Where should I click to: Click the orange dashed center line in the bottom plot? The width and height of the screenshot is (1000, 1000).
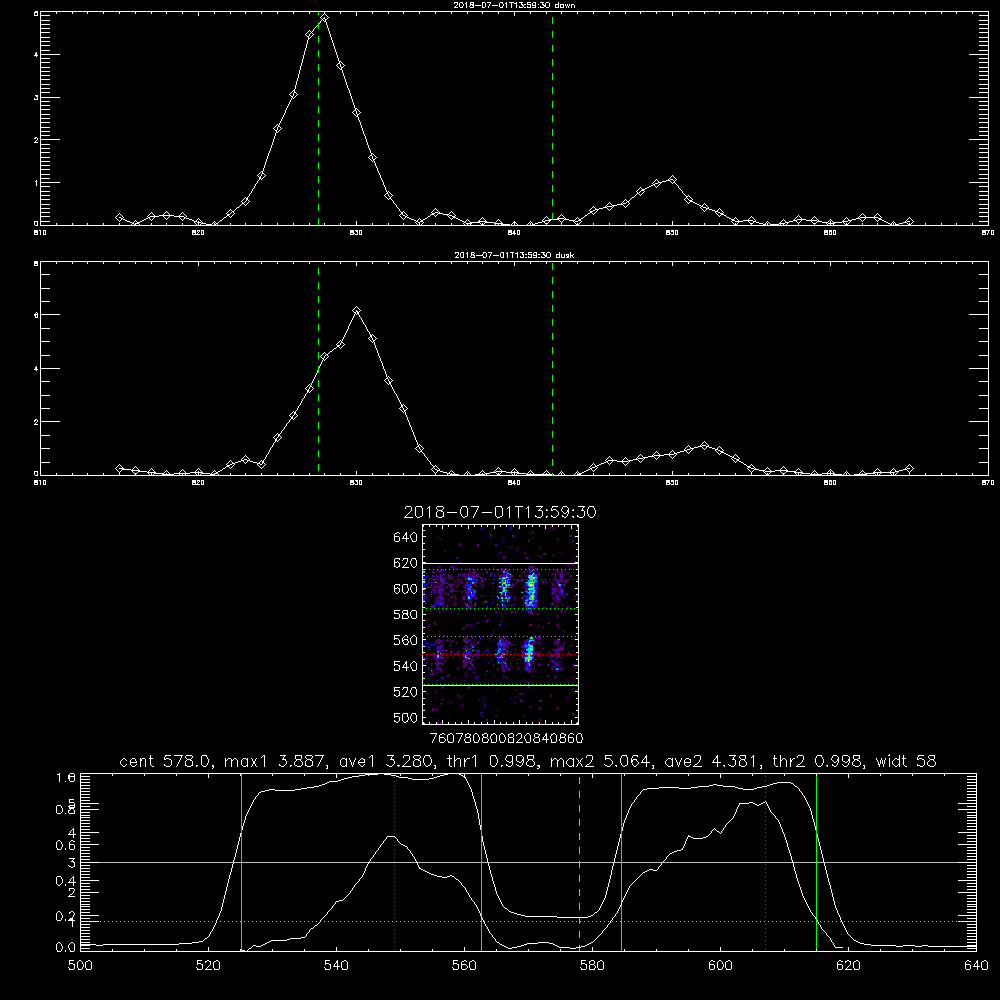click(579, 862)
